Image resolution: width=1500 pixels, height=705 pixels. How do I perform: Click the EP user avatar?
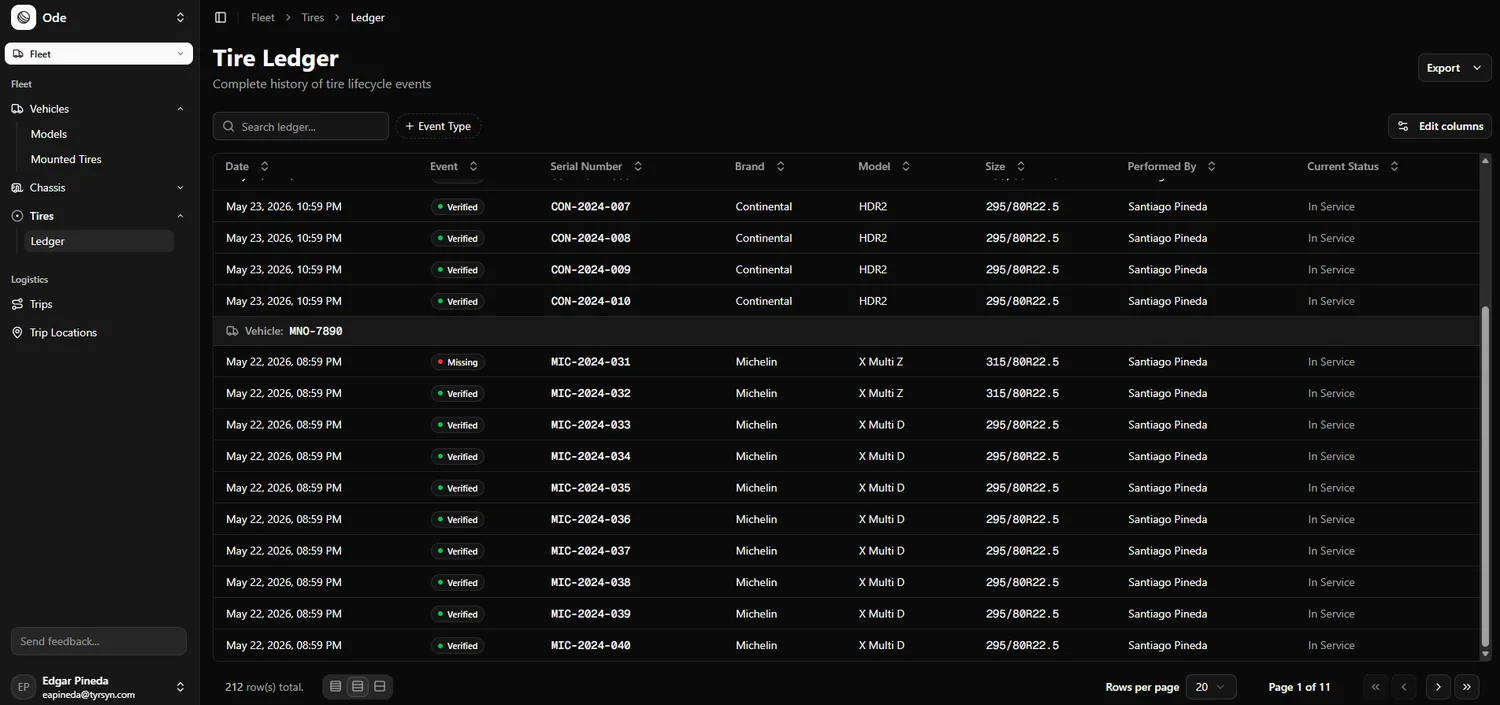click(x=24, y=687)
